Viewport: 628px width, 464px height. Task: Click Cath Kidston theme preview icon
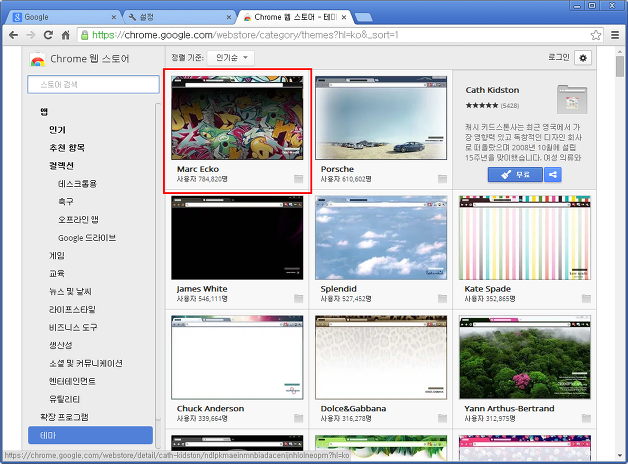point(572,99)
